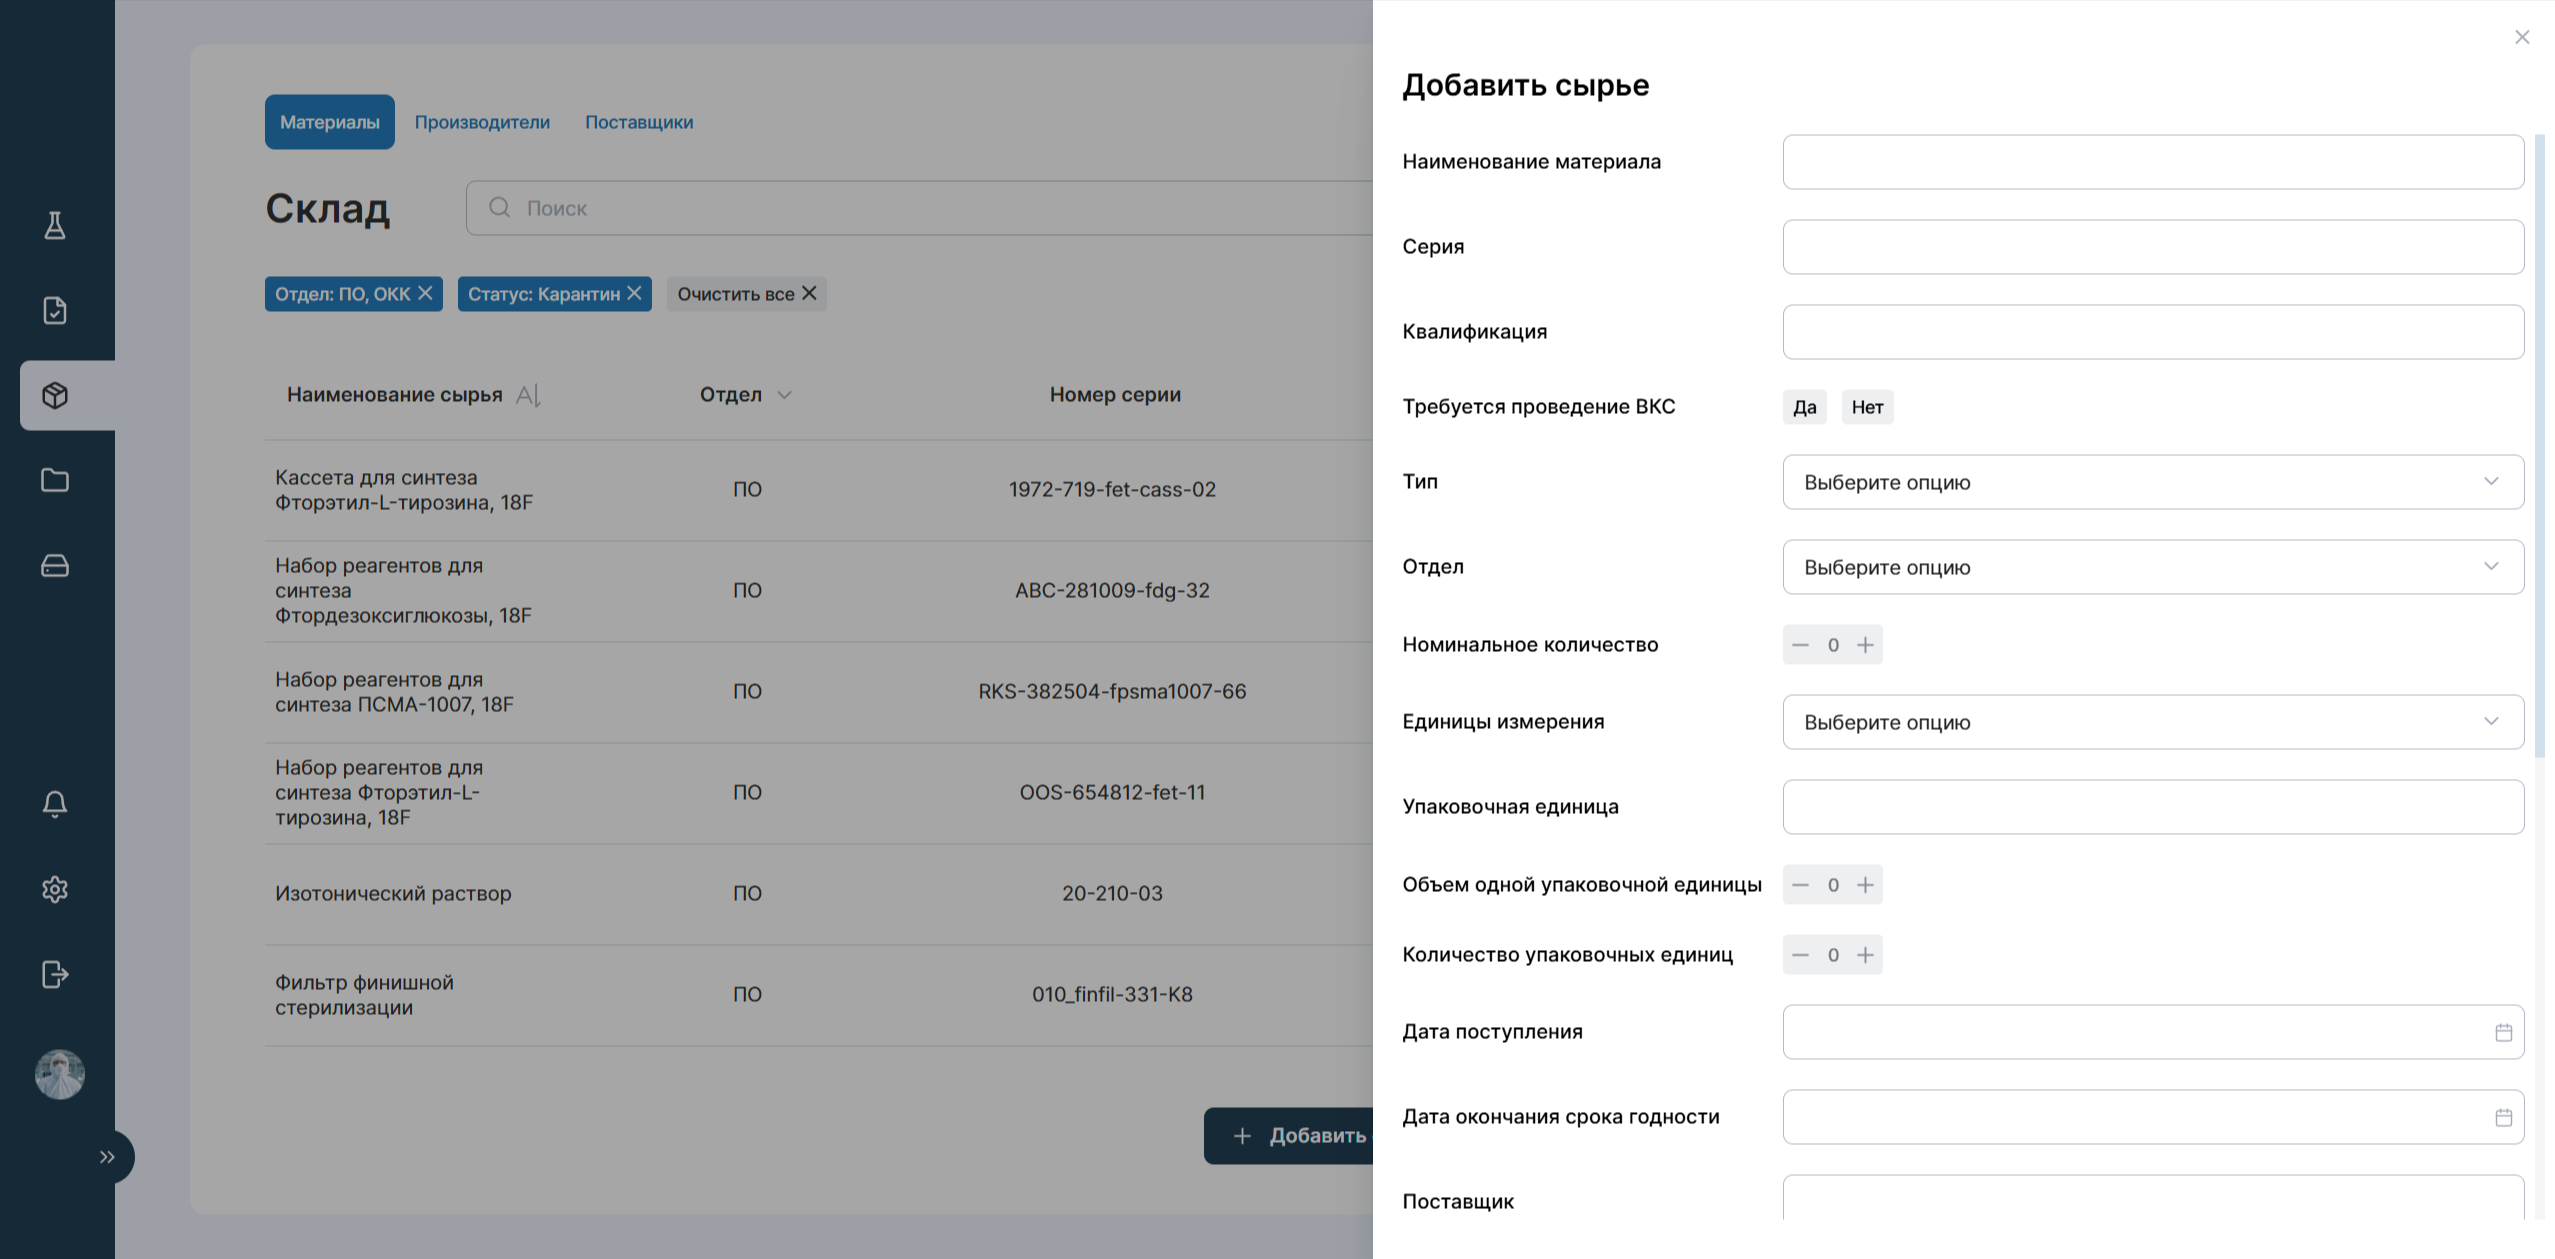Close the Добавить сырье panel
Image resolution: width=2555 pixels, height=1259 pixels.
click(2522, 37)
